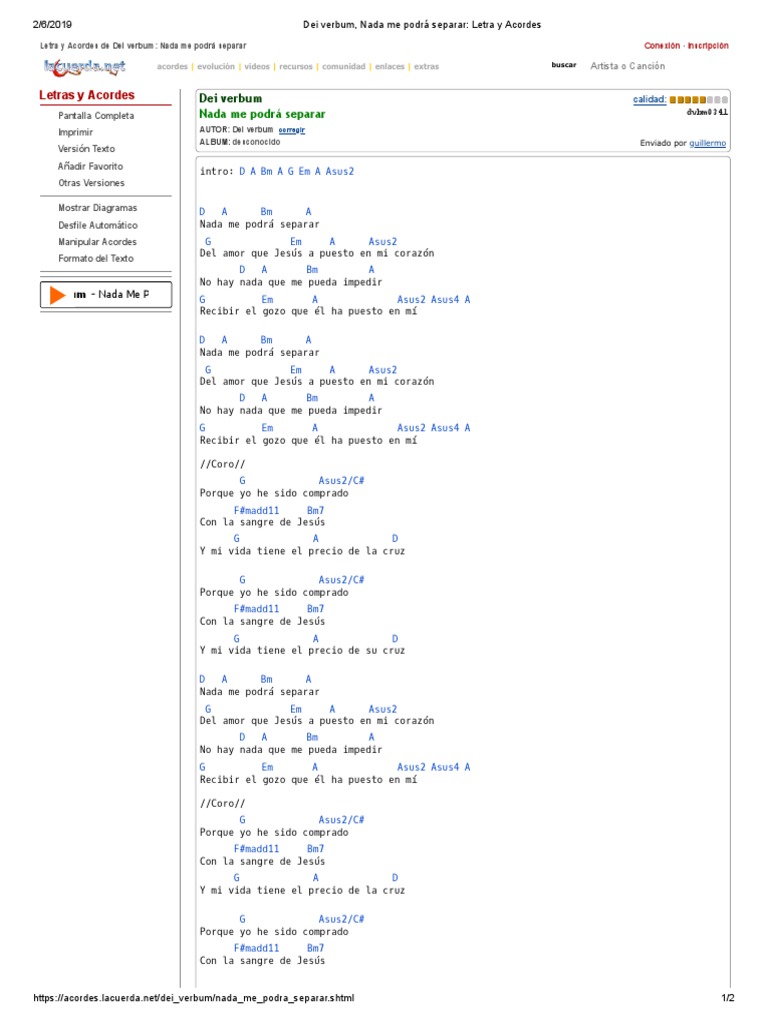Open the videos menu item

coord(257,67)
